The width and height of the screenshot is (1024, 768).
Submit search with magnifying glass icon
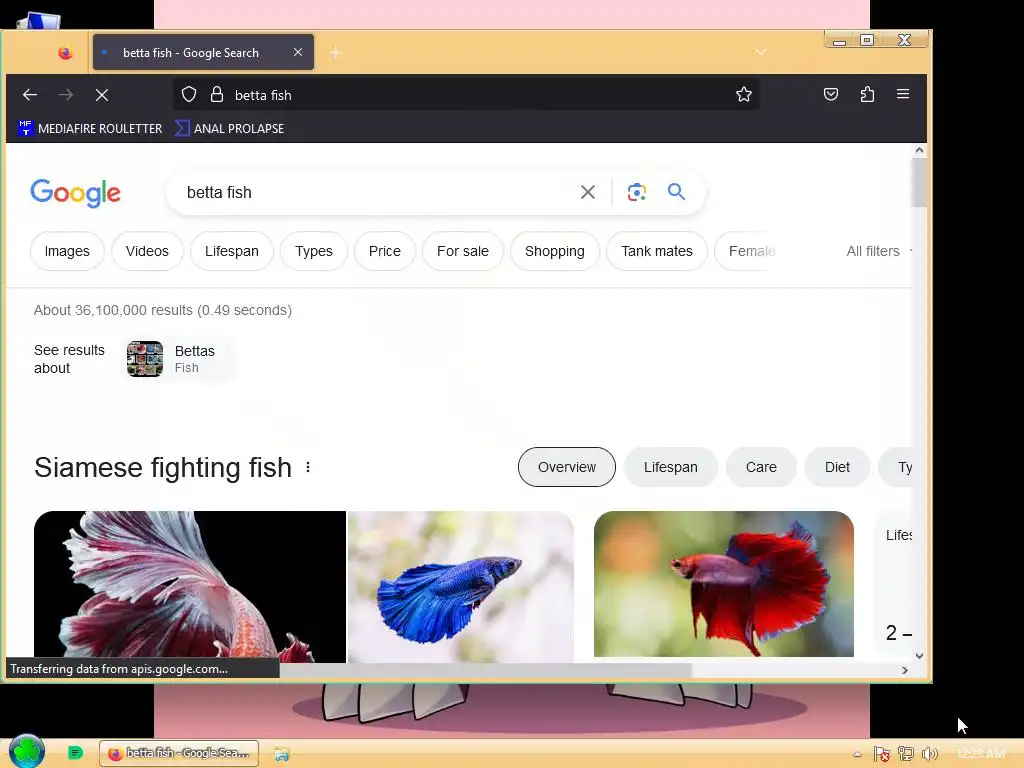coord(677,192)
